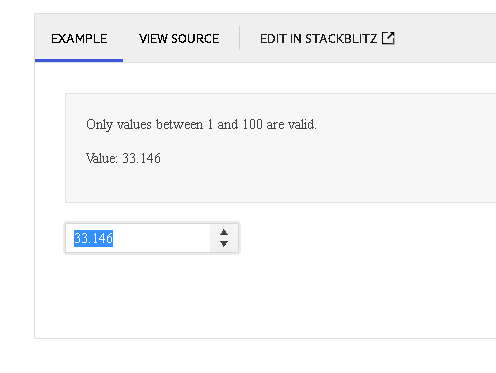
Task: Click the highlighted 33.146 text in the input
Action: click(x=93, y=238)
